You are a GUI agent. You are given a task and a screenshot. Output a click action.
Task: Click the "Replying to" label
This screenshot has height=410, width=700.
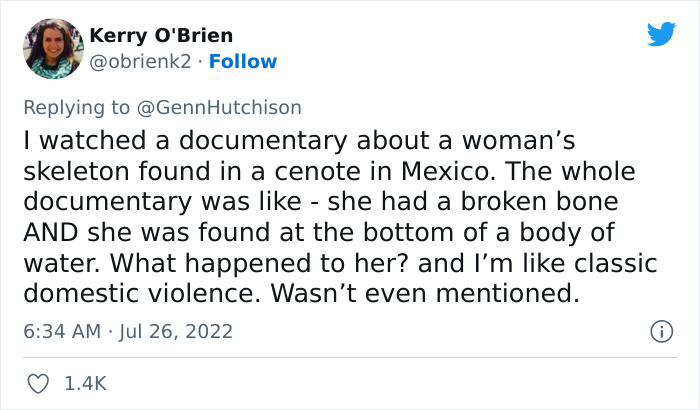(x=77, y=107)
